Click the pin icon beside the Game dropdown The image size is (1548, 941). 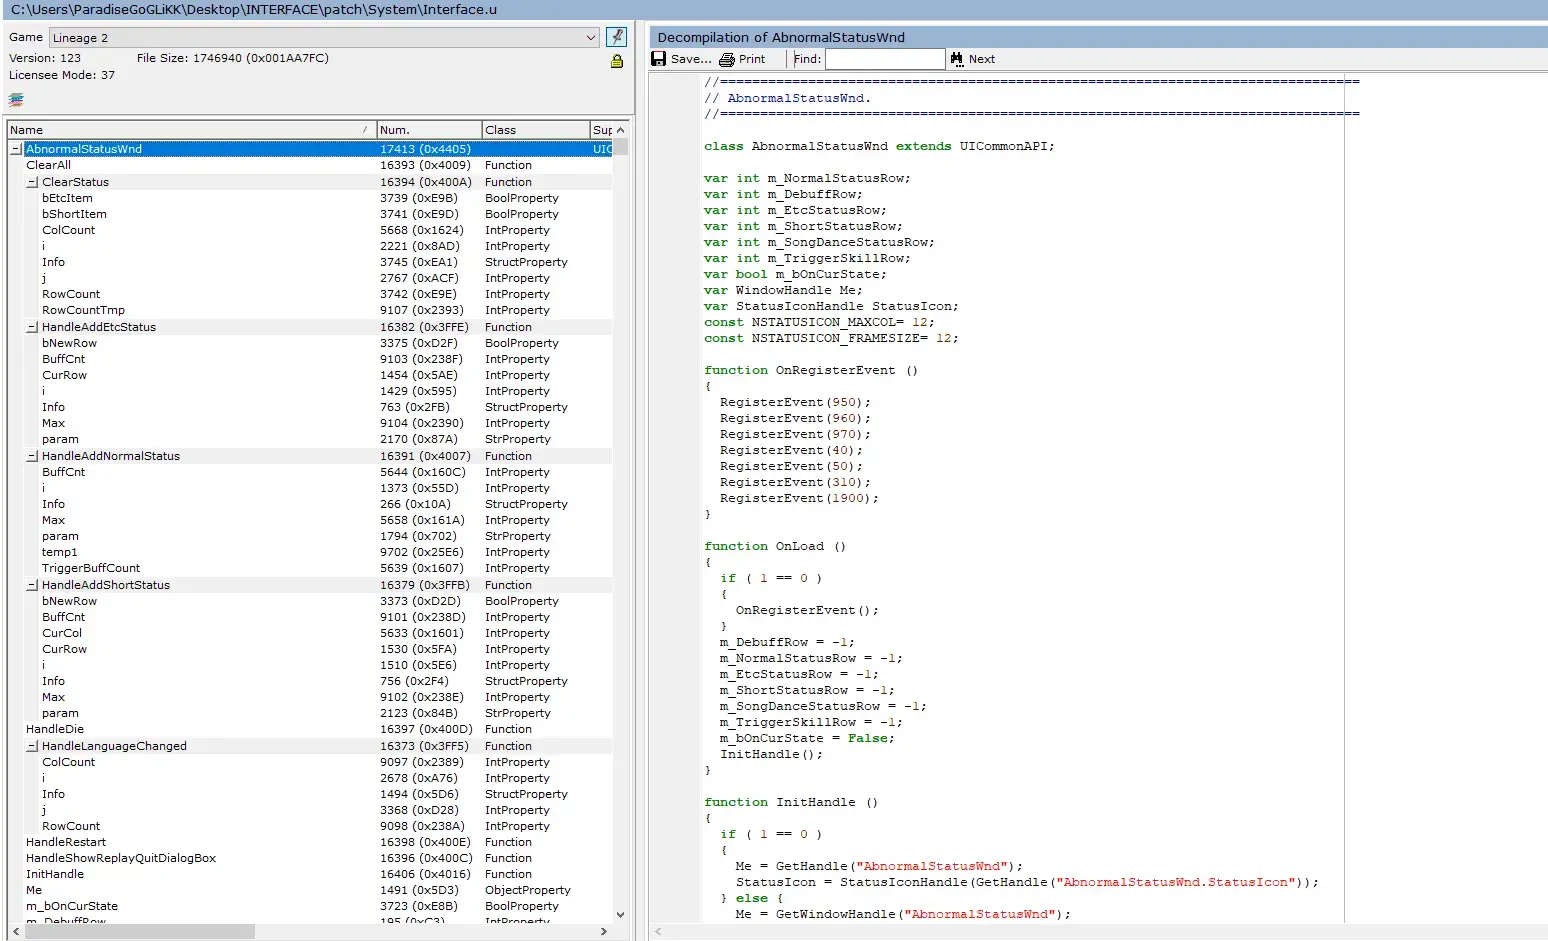pyautogui.click(x=617, y=37)
